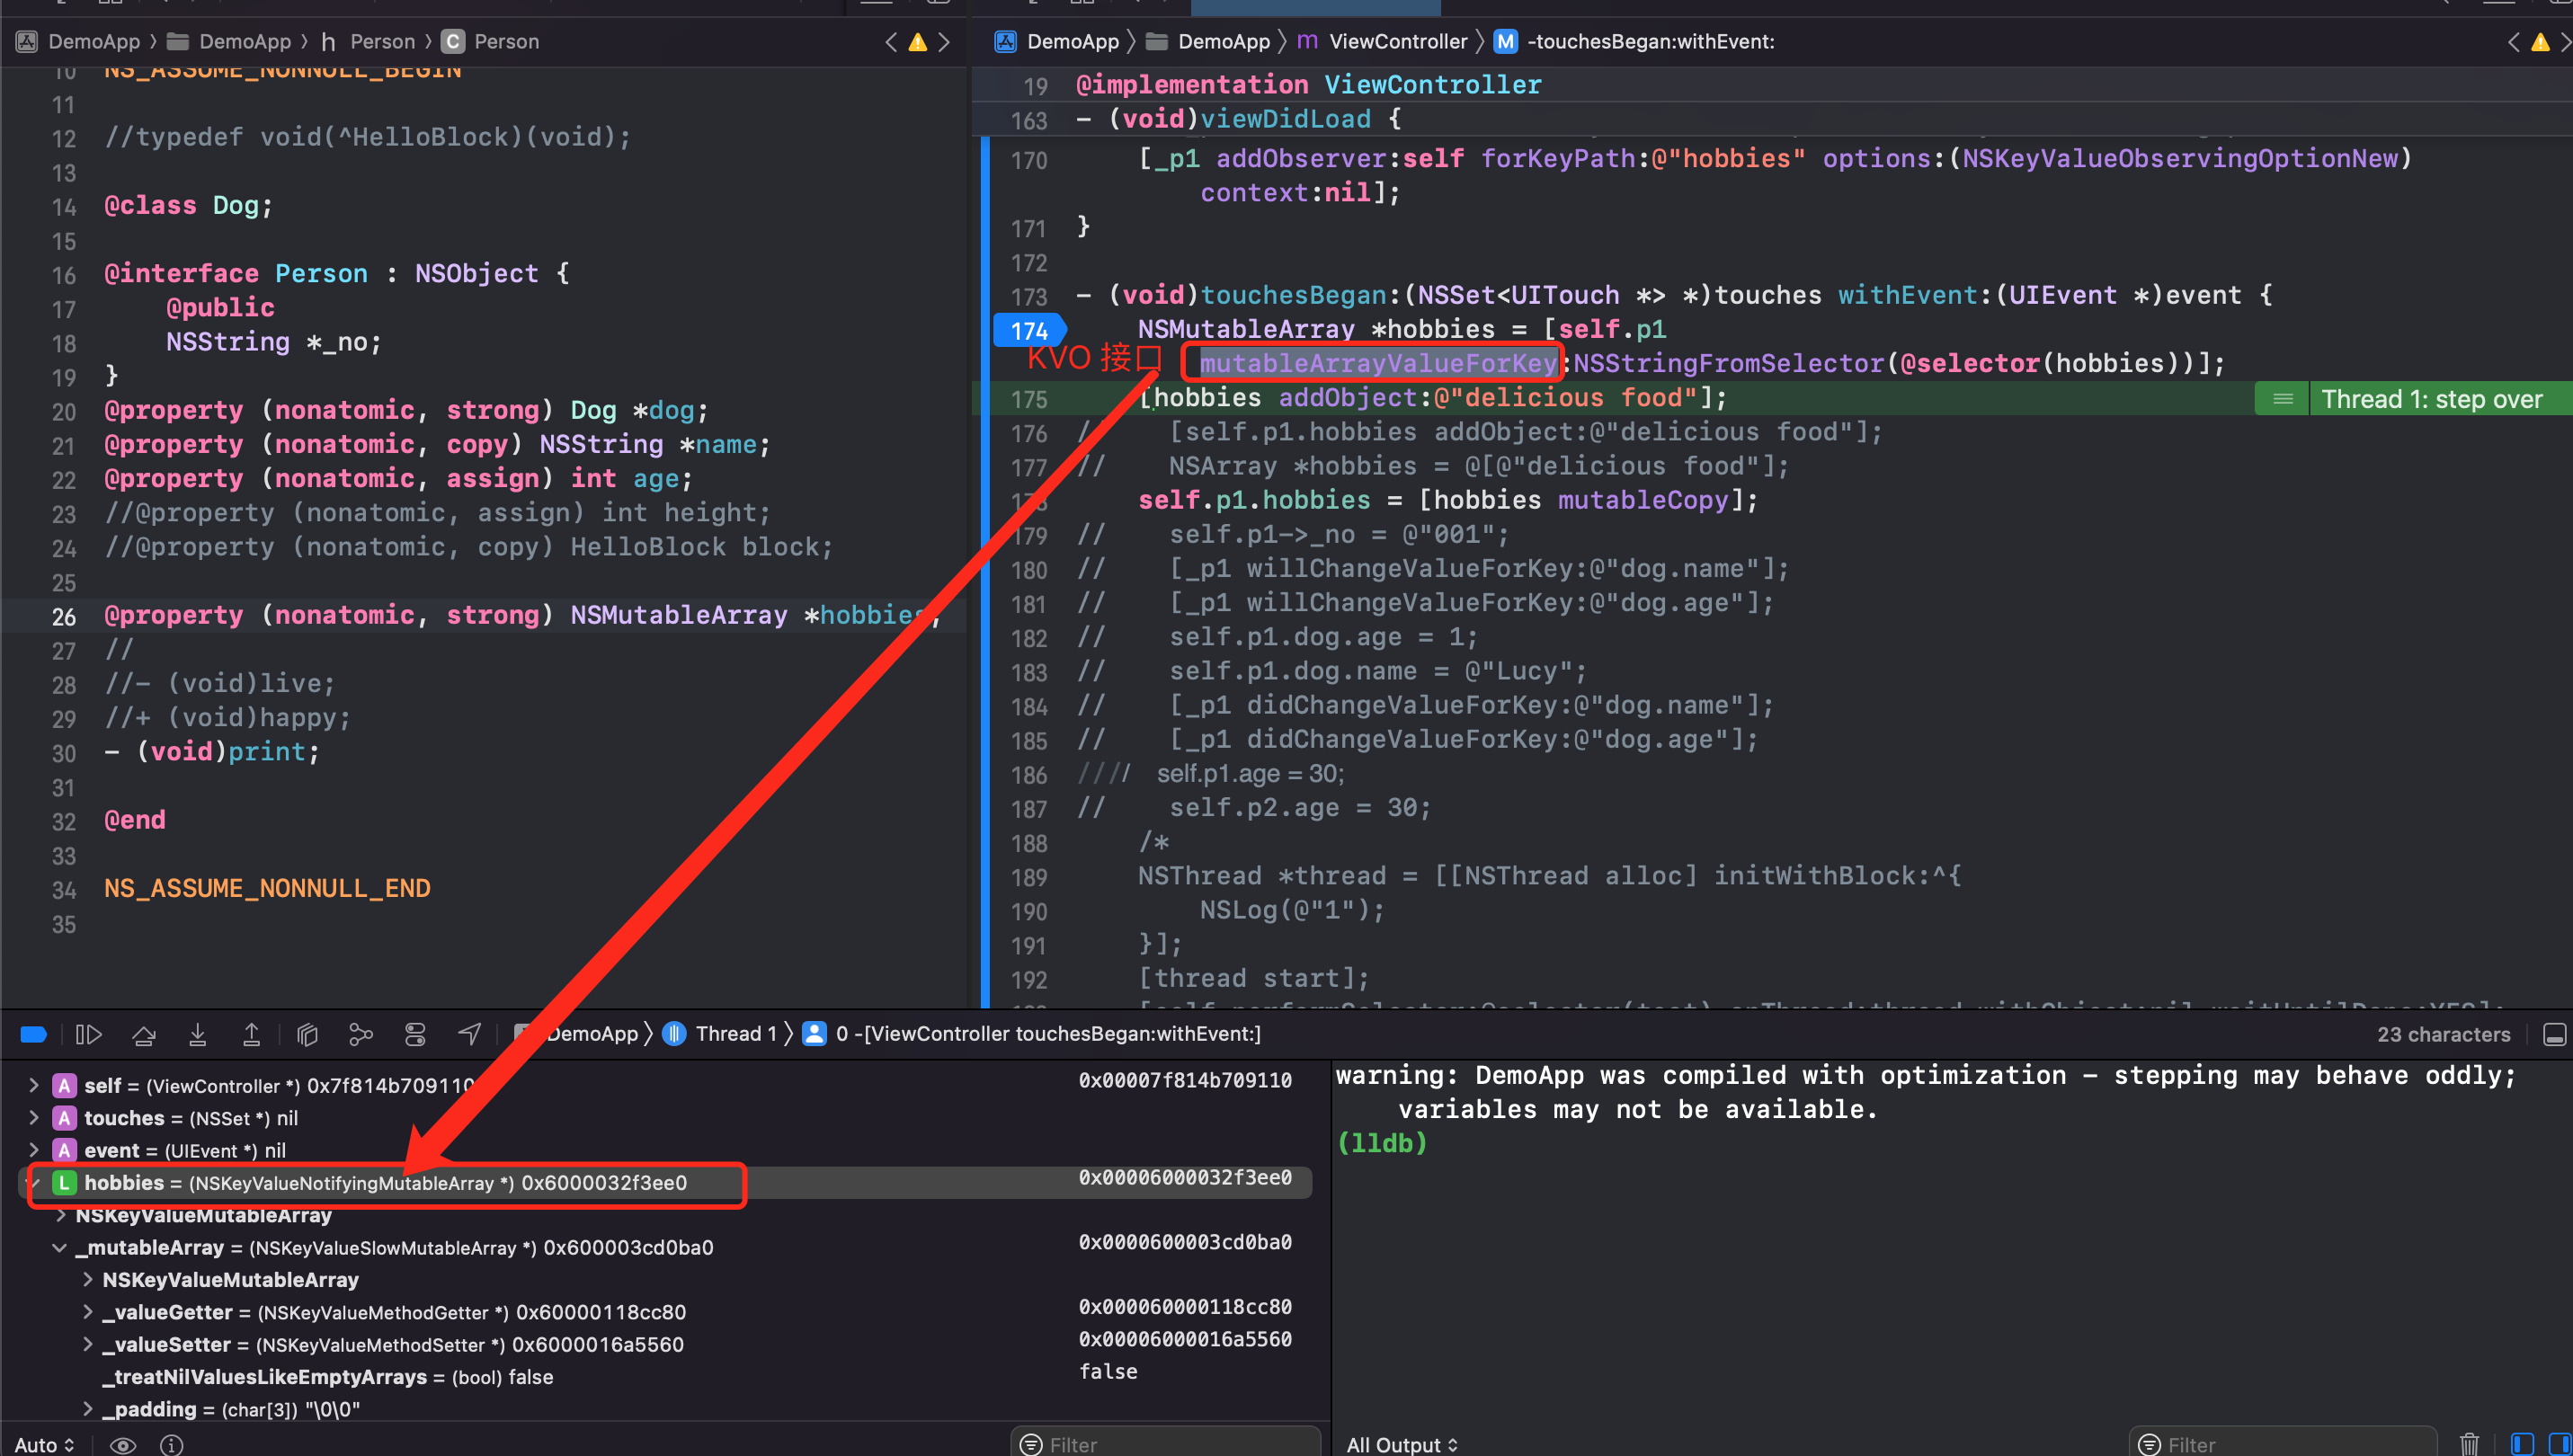Click the Thread 1 step over annotation
Viewport: 2573px width, 1456px height.
click(x=2431, y=399)
